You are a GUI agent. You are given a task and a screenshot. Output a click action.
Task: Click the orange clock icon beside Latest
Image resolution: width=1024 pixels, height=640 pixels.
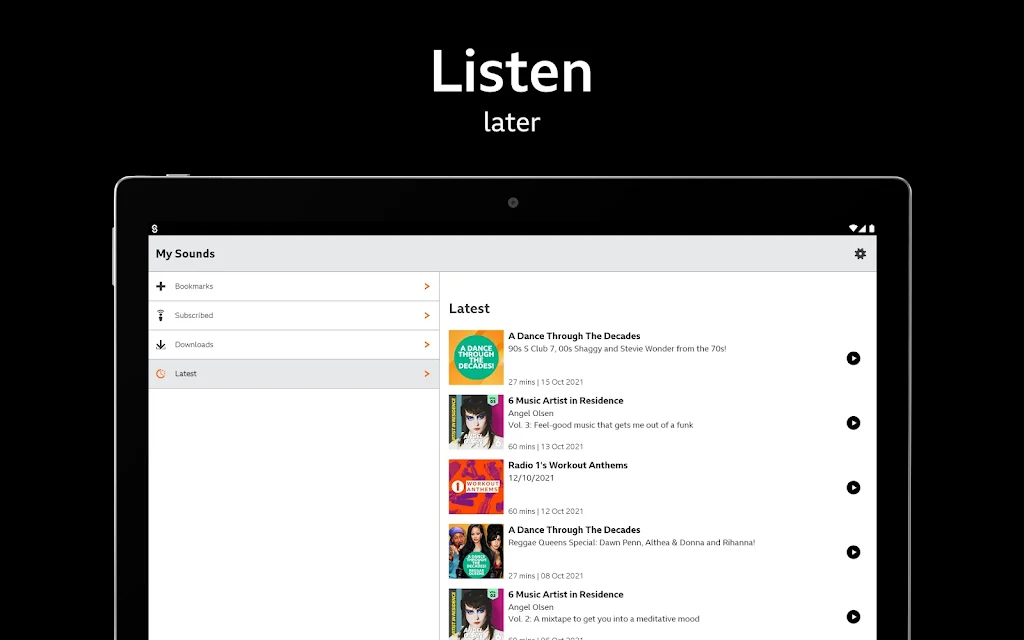tap(161, 374)
